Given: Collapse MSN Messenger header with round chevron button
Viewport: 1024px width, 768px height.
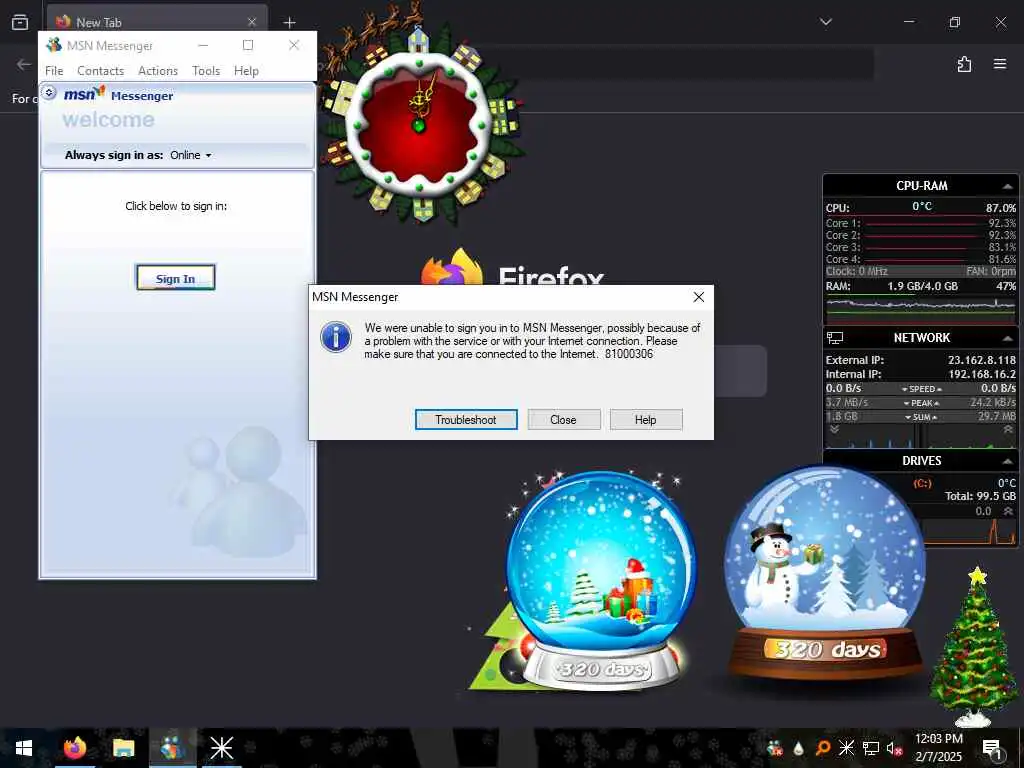Looking at the screenshot, I should coord(49,93).
